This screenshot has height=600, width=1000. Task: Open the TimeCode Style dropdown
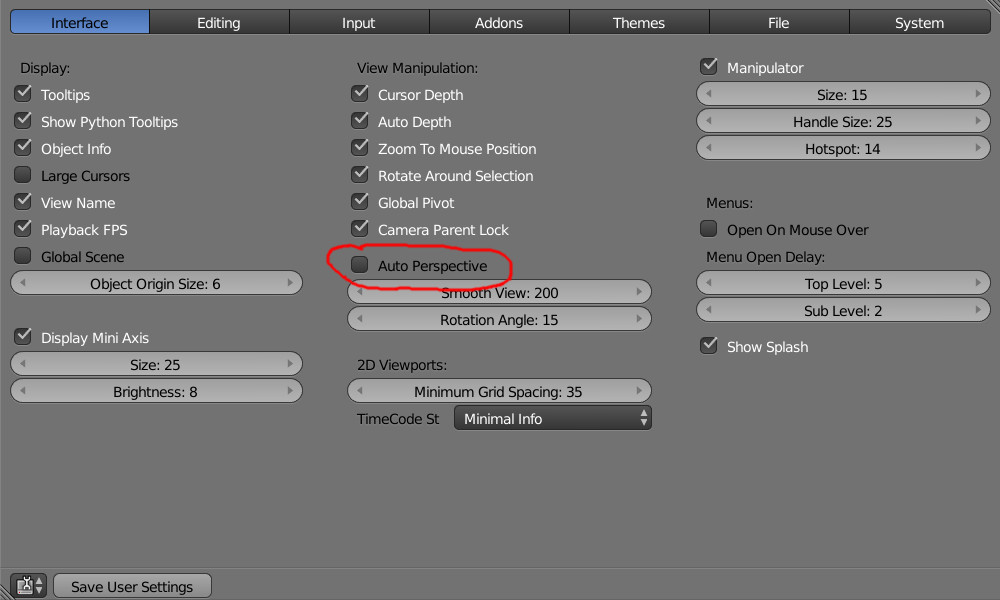point(552,419)
